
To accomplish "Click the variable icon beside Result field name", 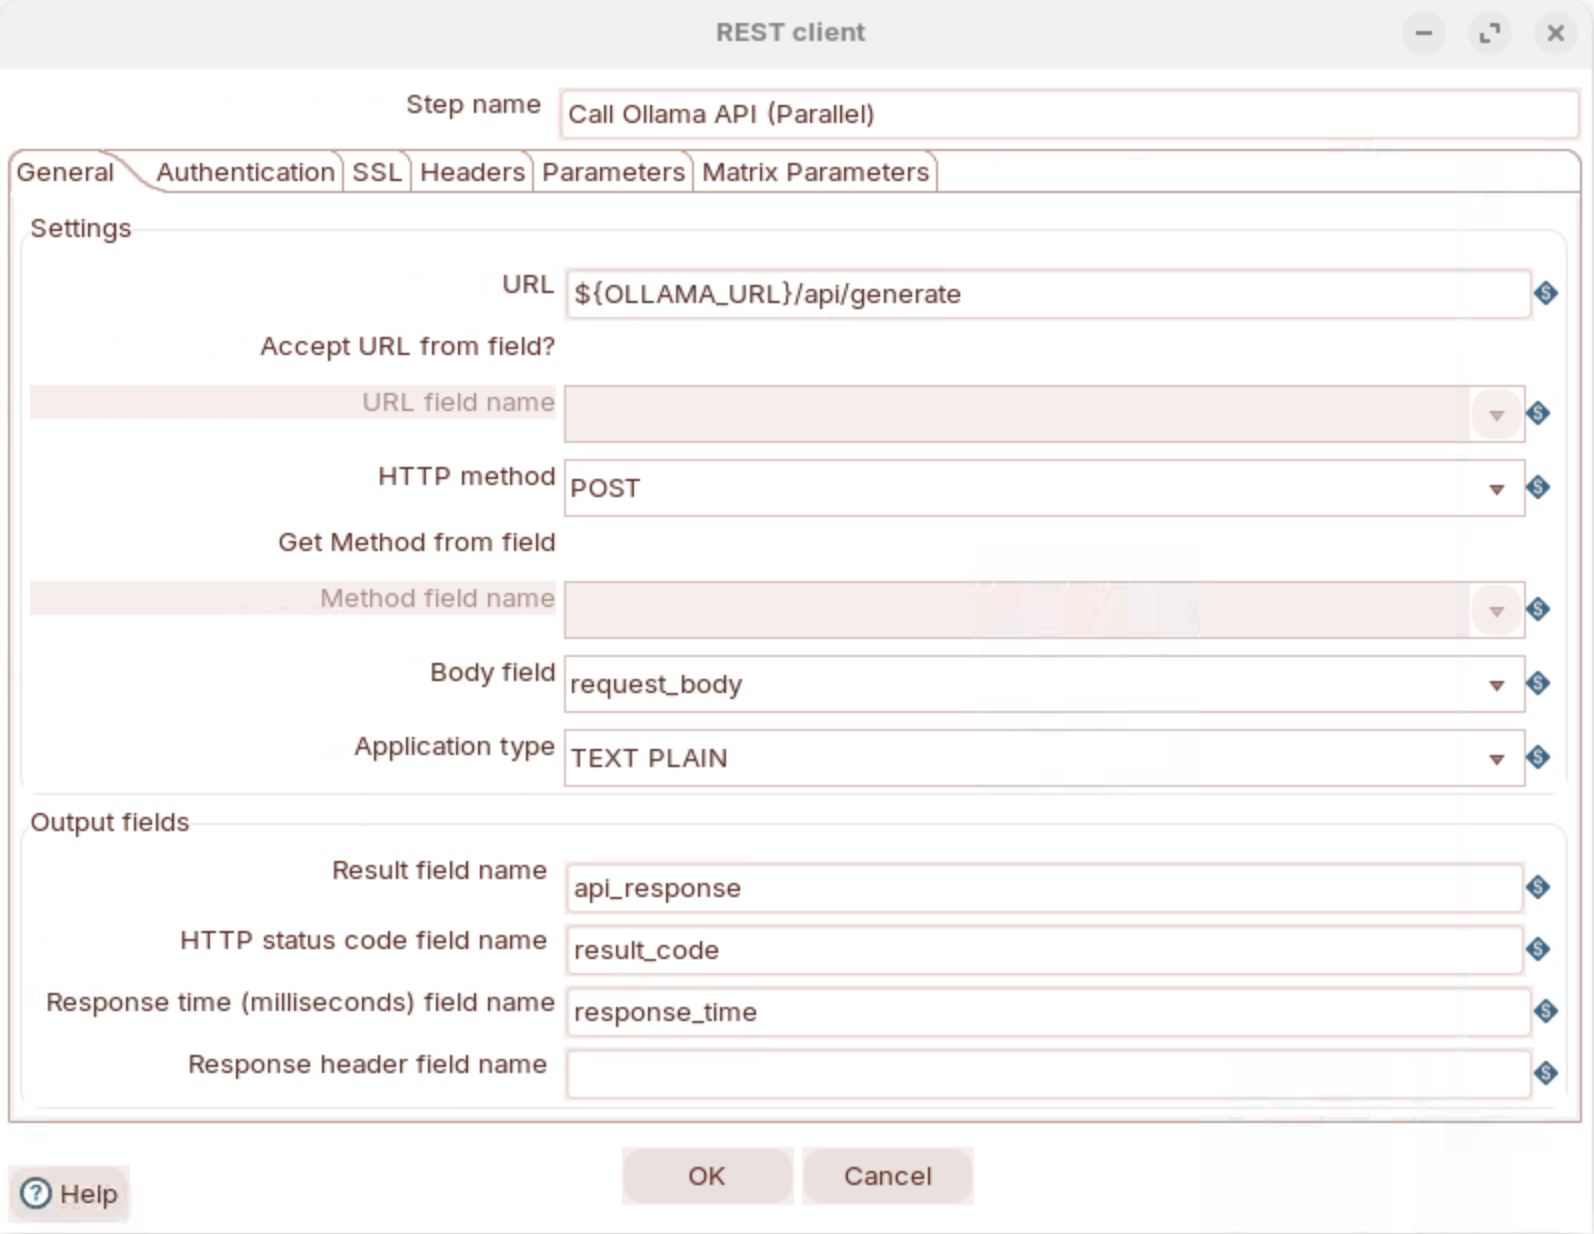I will (x=1538, y=887).
